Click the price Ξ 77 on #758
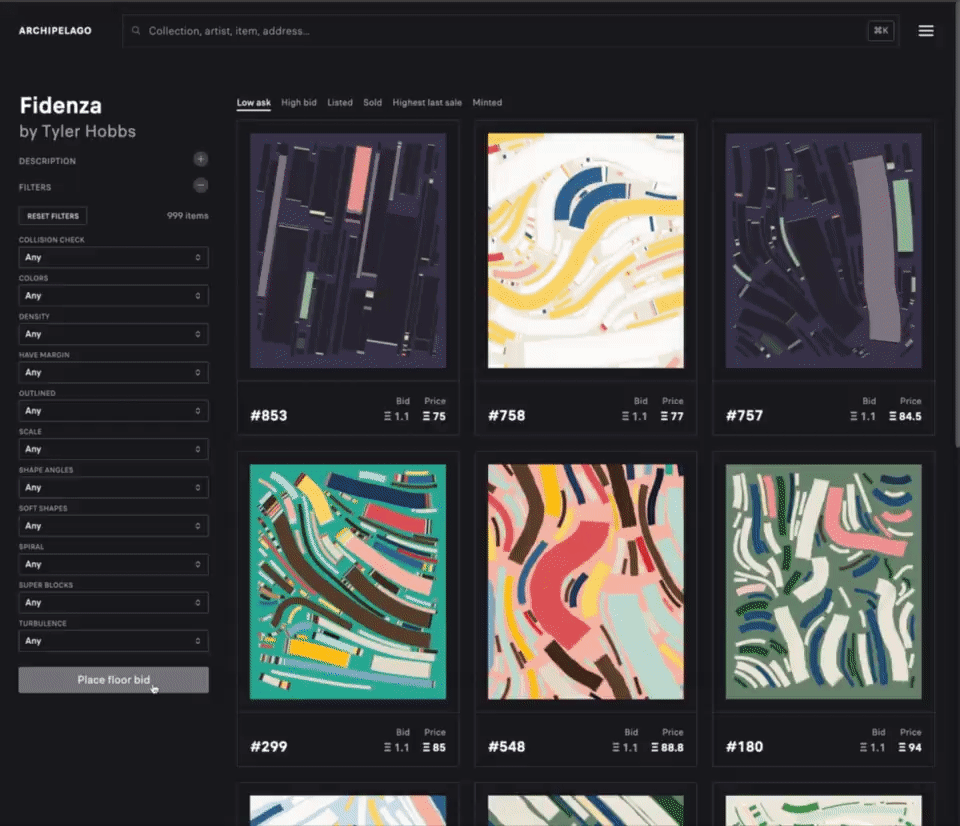 672,416
